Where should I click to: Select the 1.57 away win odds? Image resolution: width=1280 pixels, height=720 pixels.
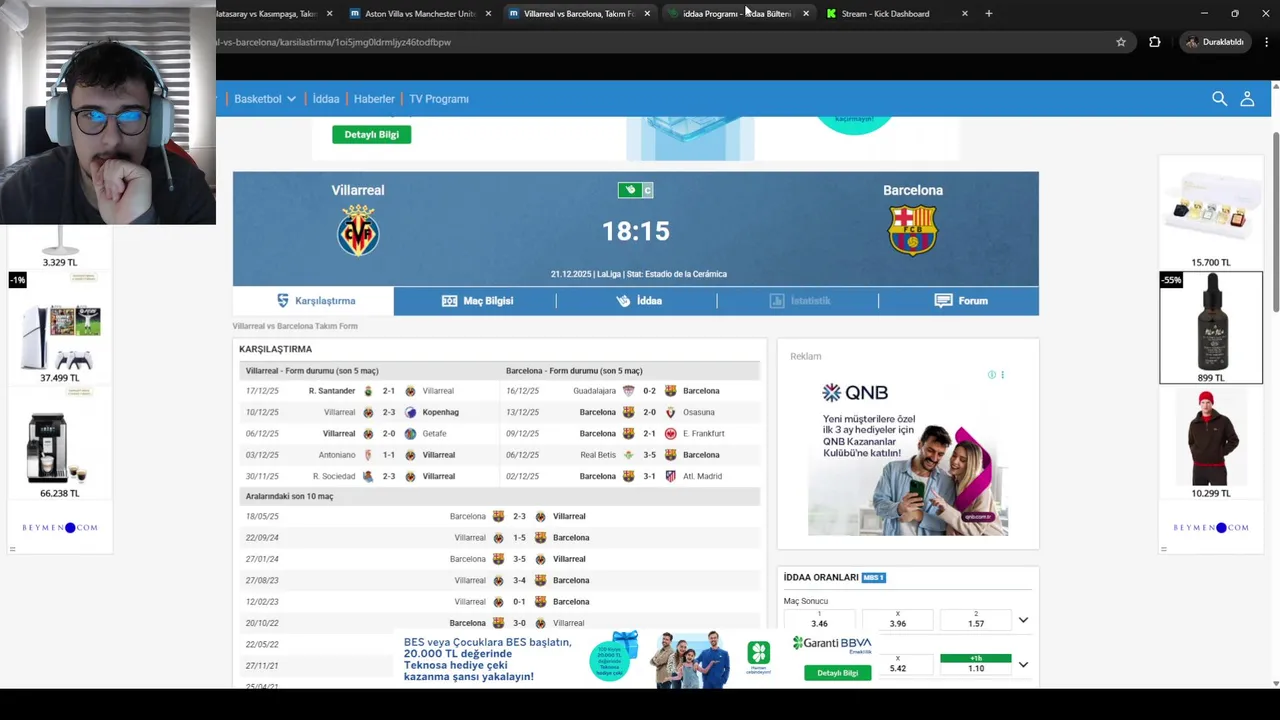[x=976, y=620]
